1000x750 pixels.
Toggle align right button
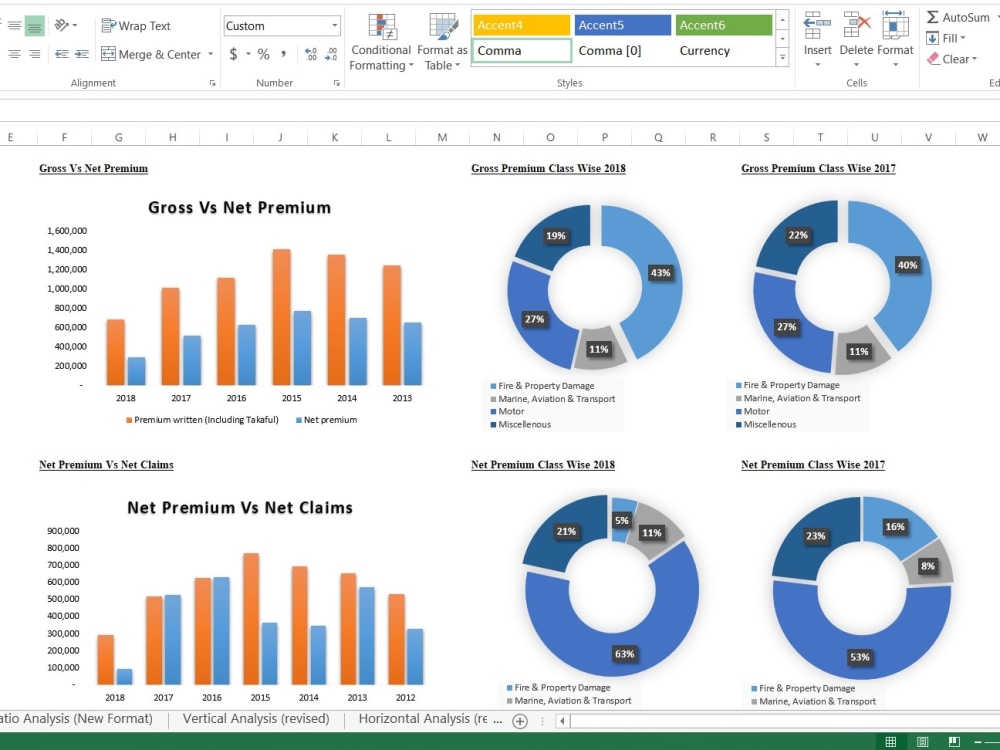pos(34,54)
